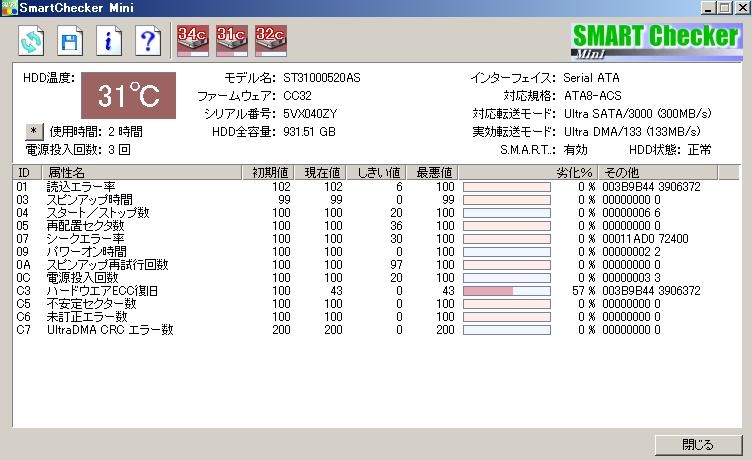Click the Serial ATA interface value
Viewport: 752px width, 460px height.
click(591, 78)
